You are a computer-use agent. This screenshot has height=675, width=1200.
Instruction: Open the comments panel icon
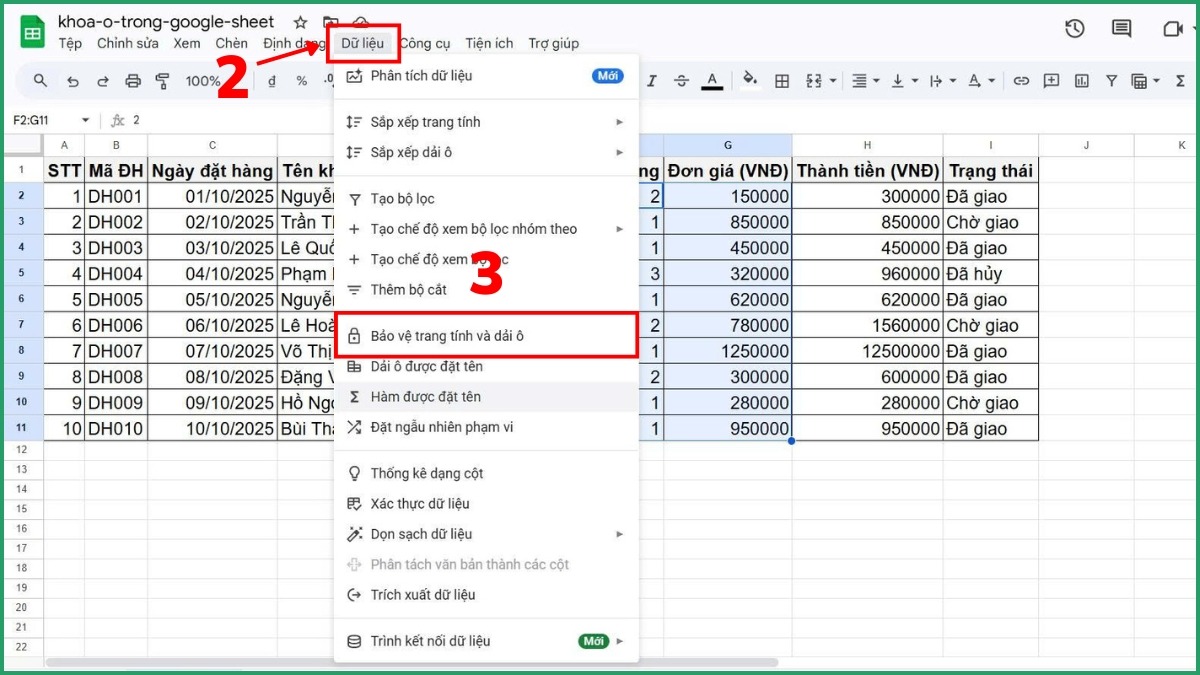(x=1122, y=29)
